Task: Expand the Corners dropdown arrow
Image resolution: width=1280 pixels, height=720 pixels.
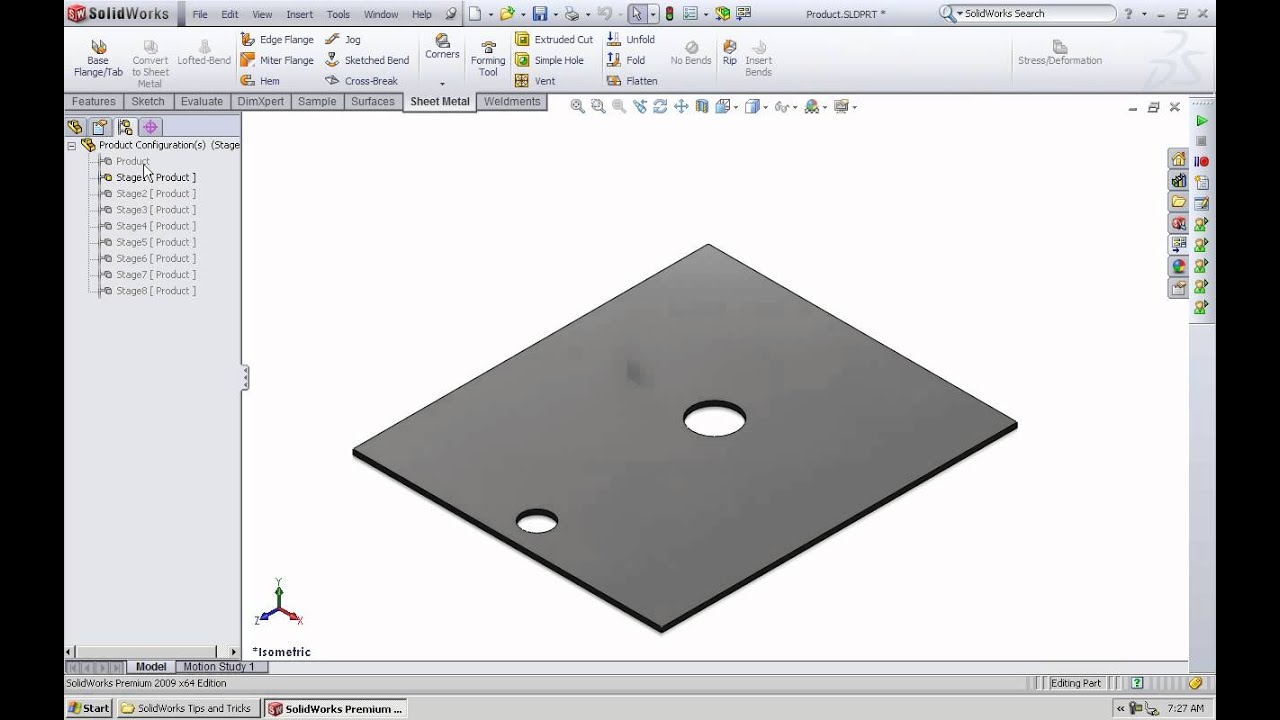Action: (442, 83)
